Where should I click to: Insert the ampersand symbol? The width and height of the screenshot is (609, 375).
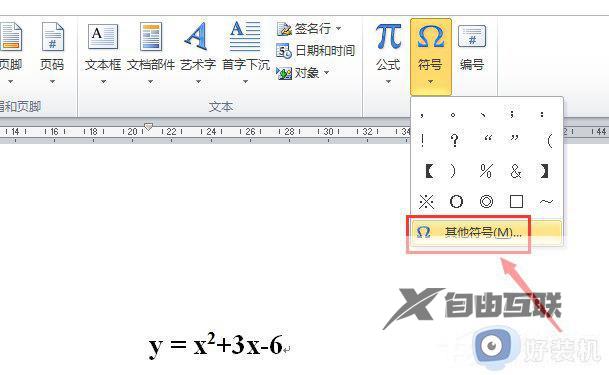(x=515, y=171)
